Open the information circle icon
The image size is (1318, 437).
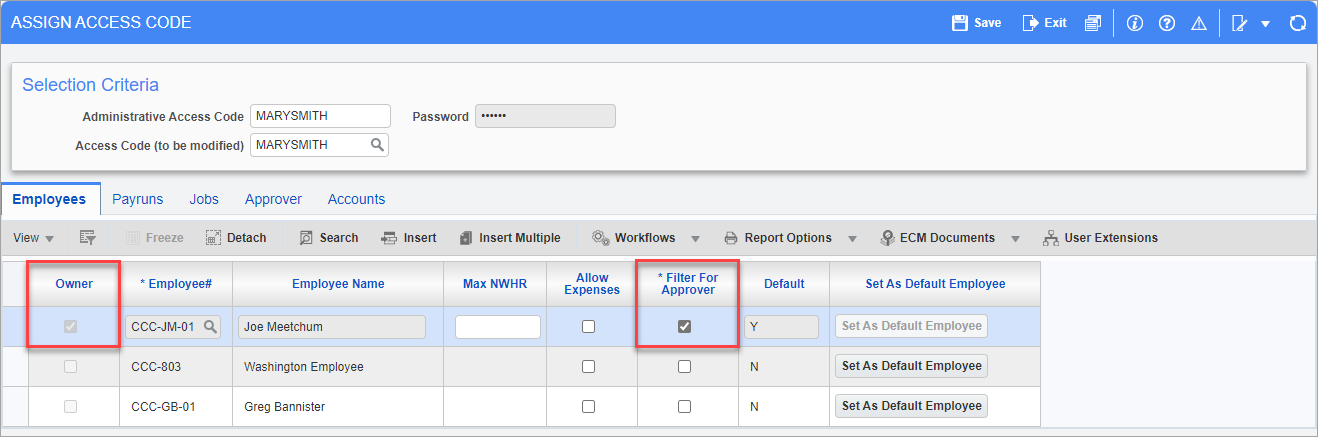[x=1134, y=23]
